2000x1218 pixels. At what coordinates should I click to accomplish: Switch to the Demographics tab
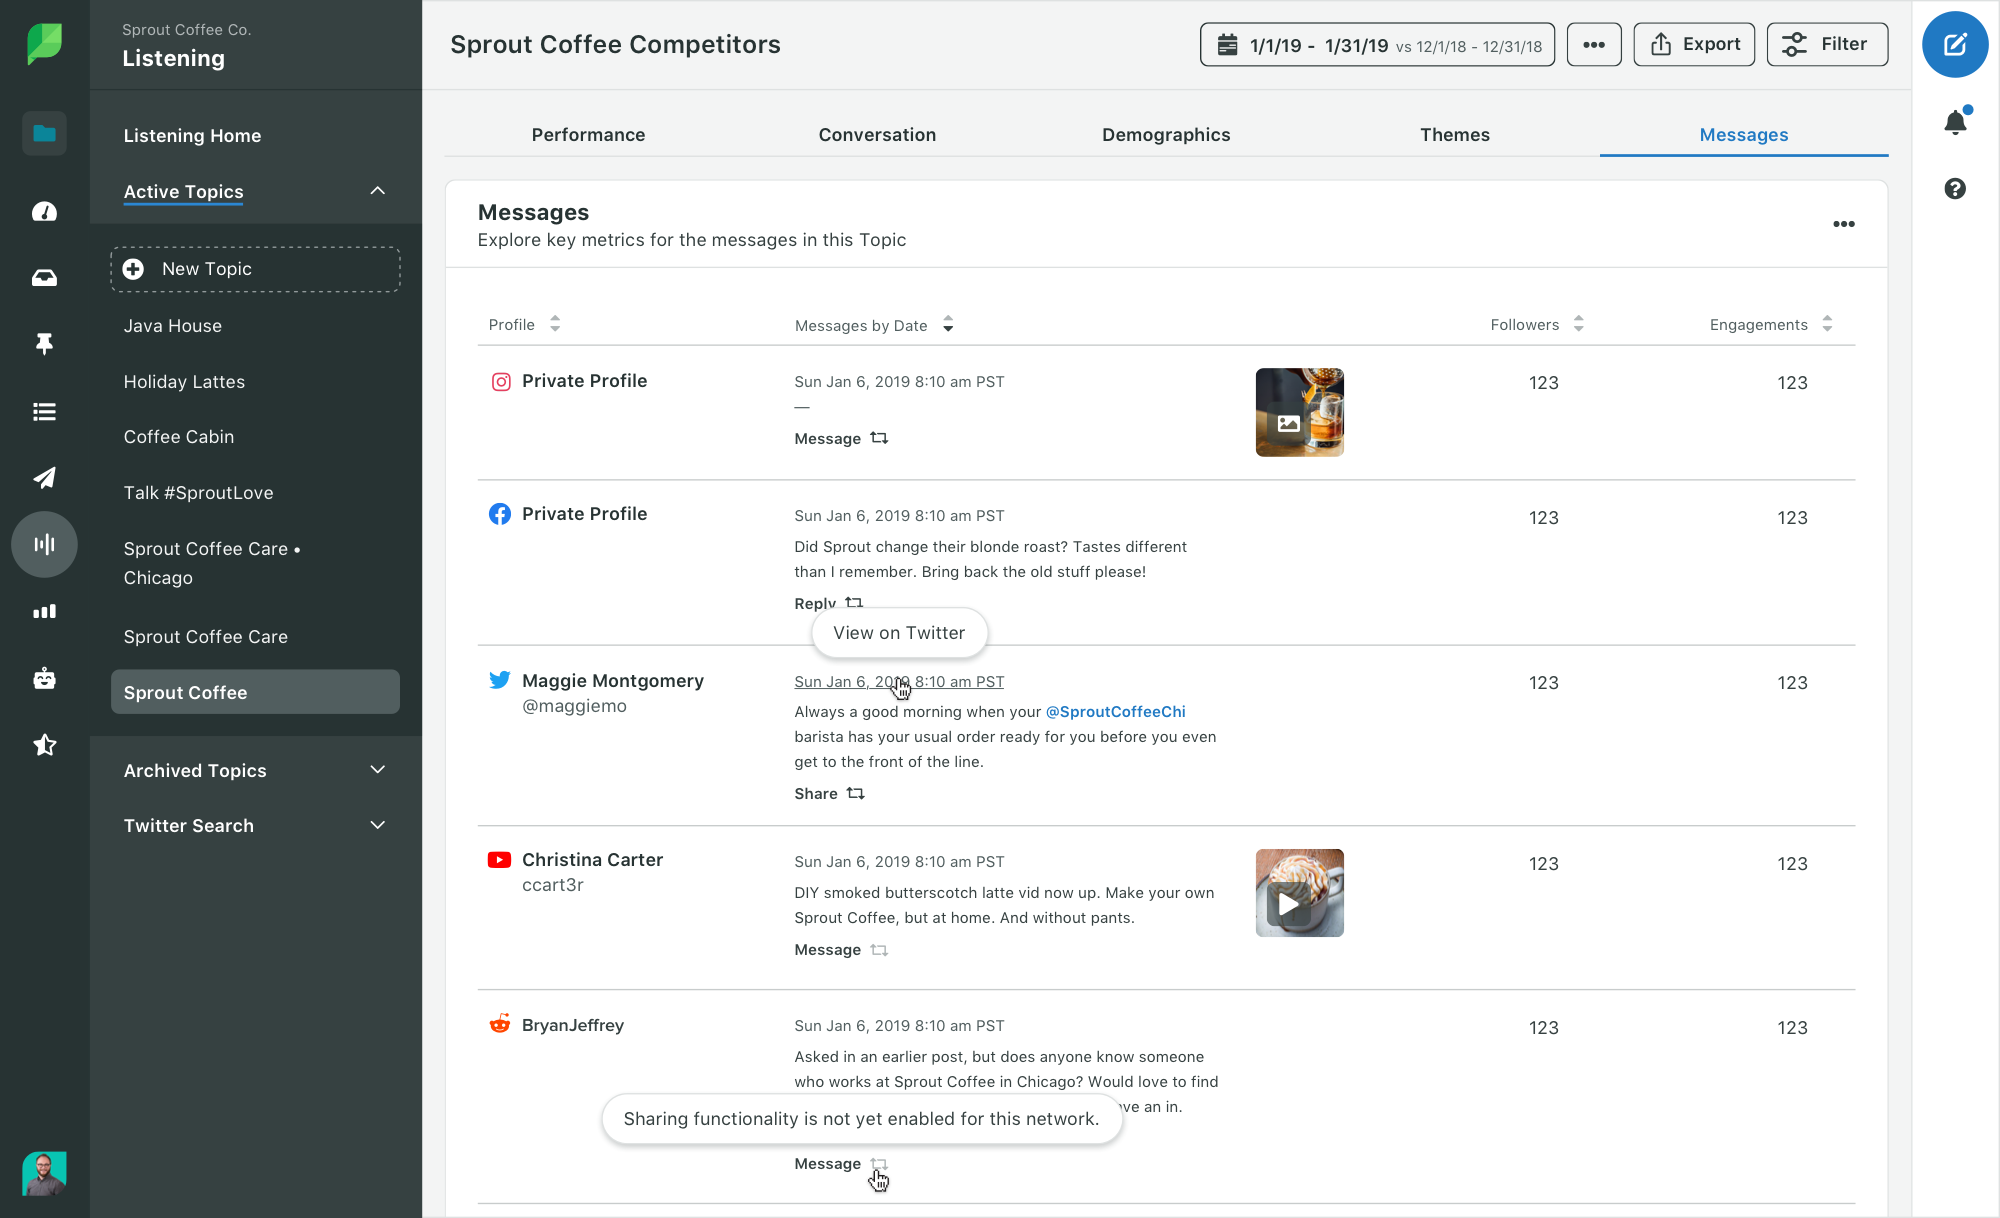[1166, 135]
